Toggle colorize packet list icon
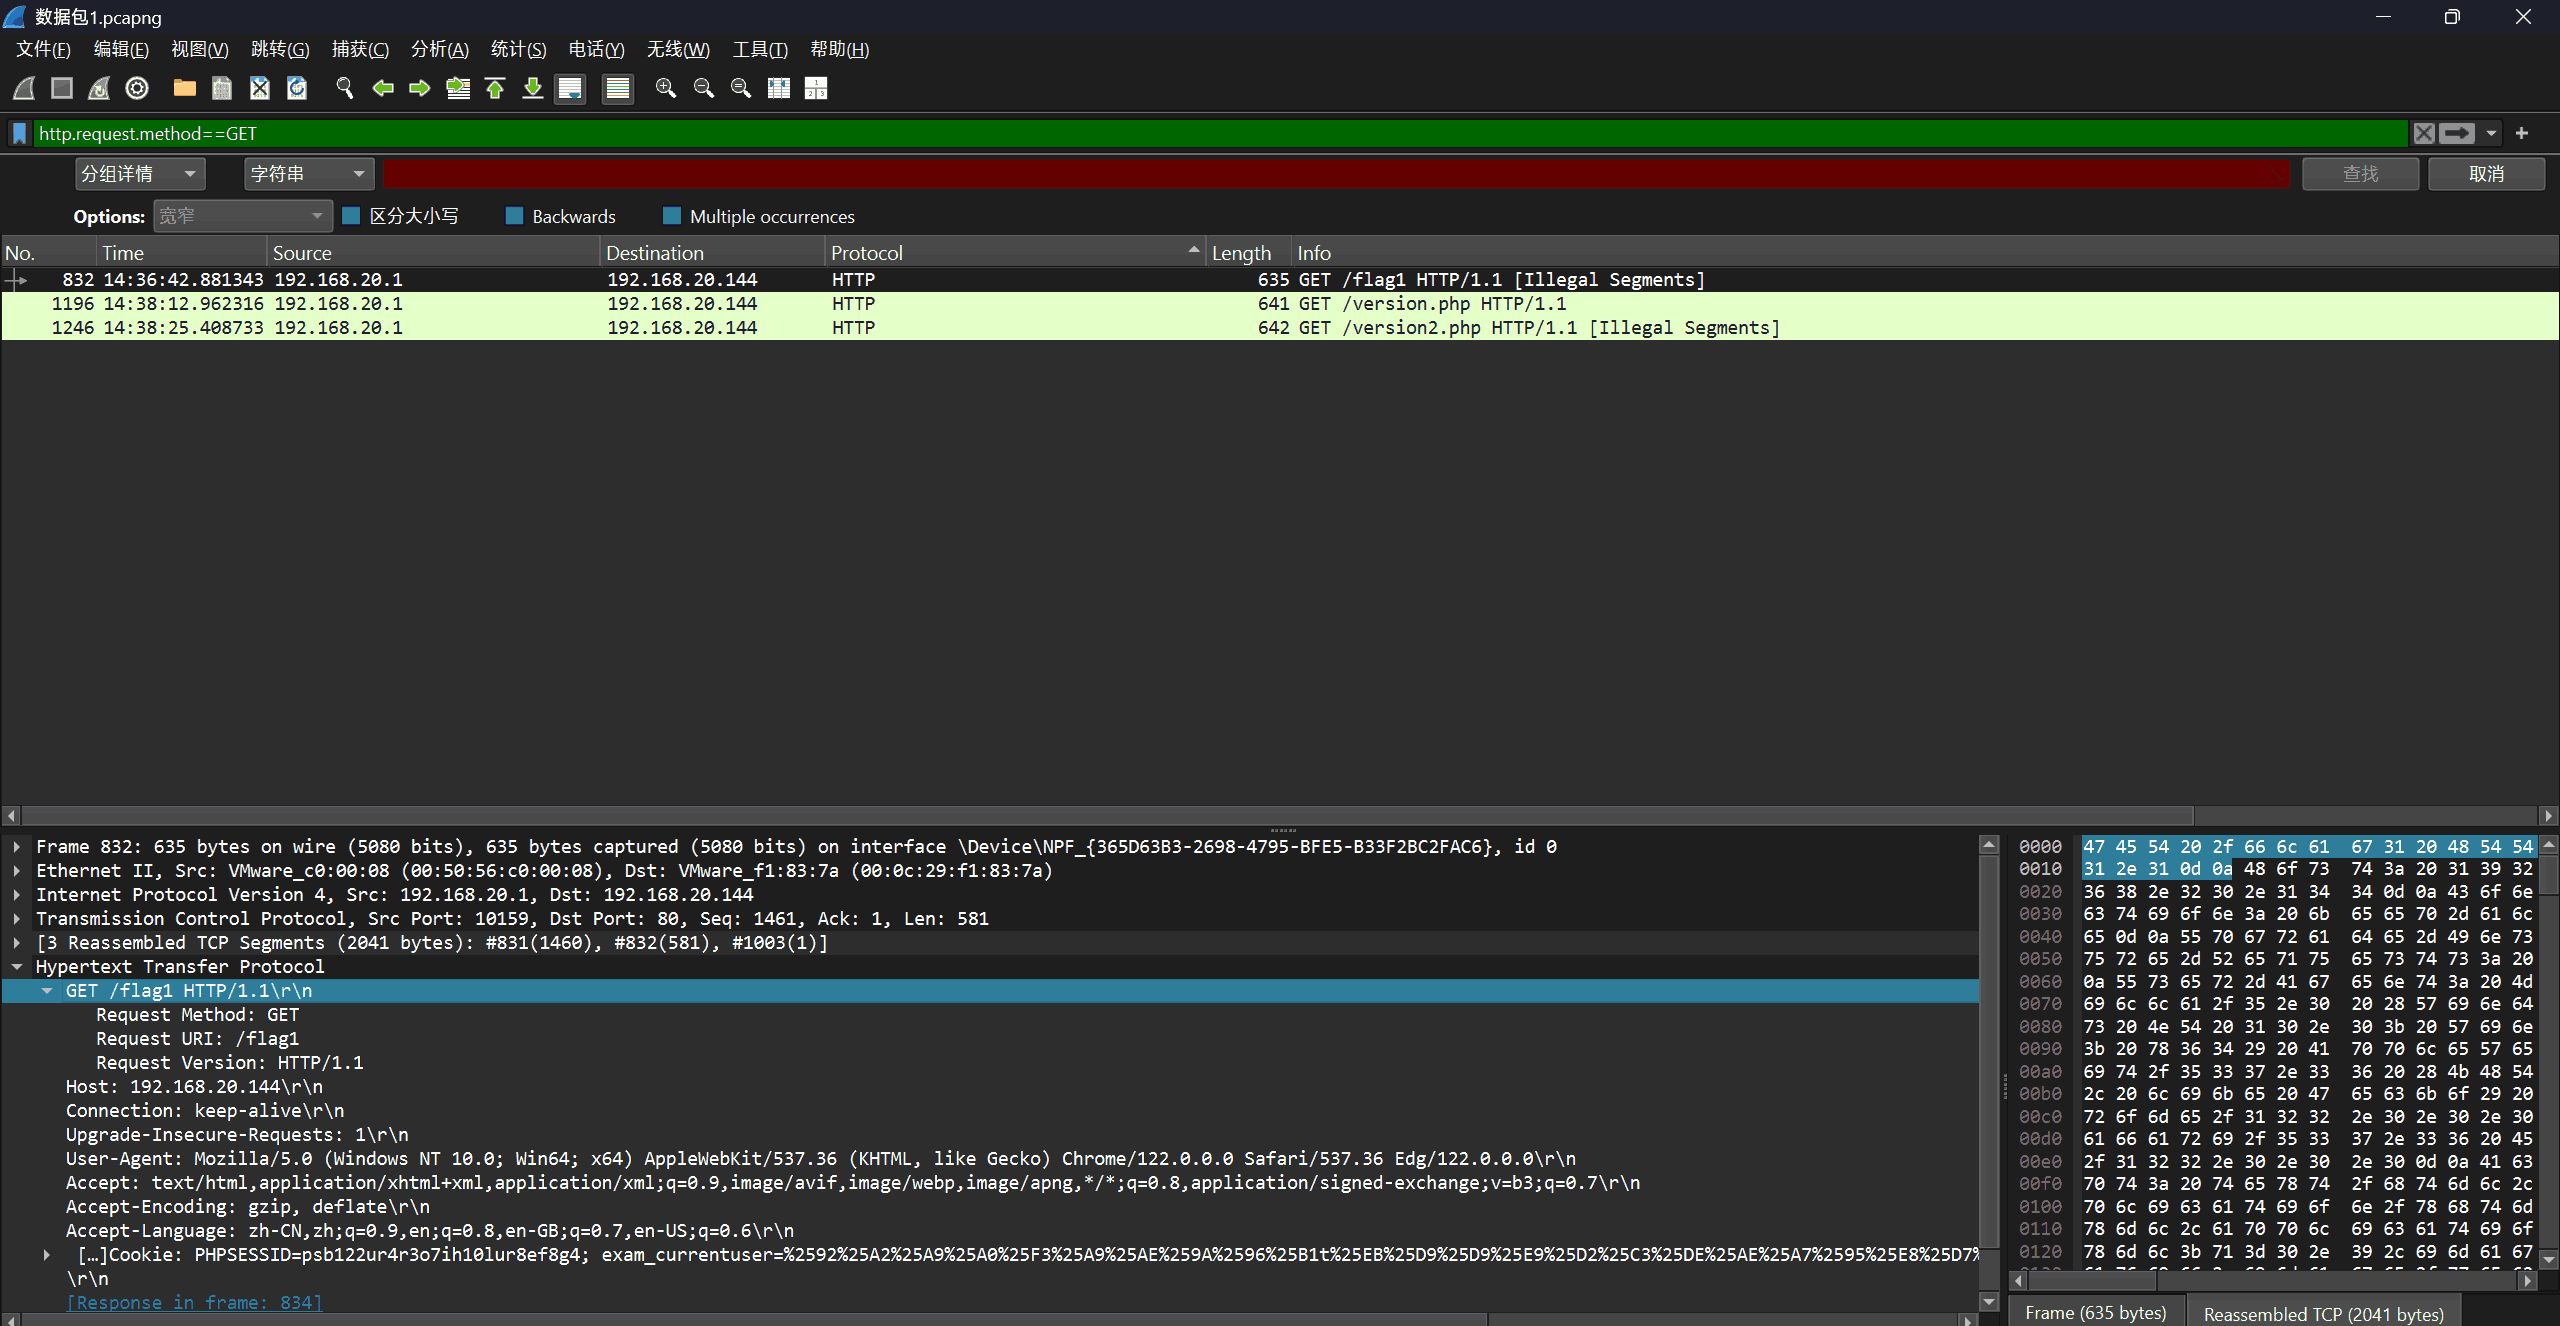The height and width of the screenshot is (1326, 2560). (x=618, y=88)
